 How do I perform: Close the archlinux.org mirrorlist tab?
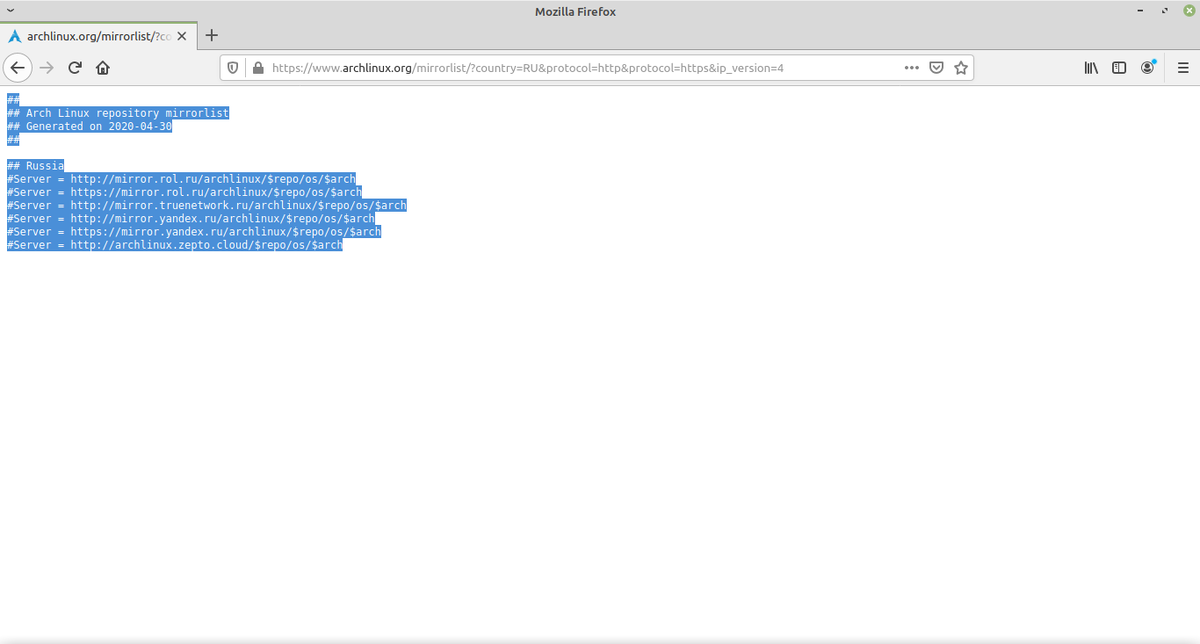click(x=181, y=36)
